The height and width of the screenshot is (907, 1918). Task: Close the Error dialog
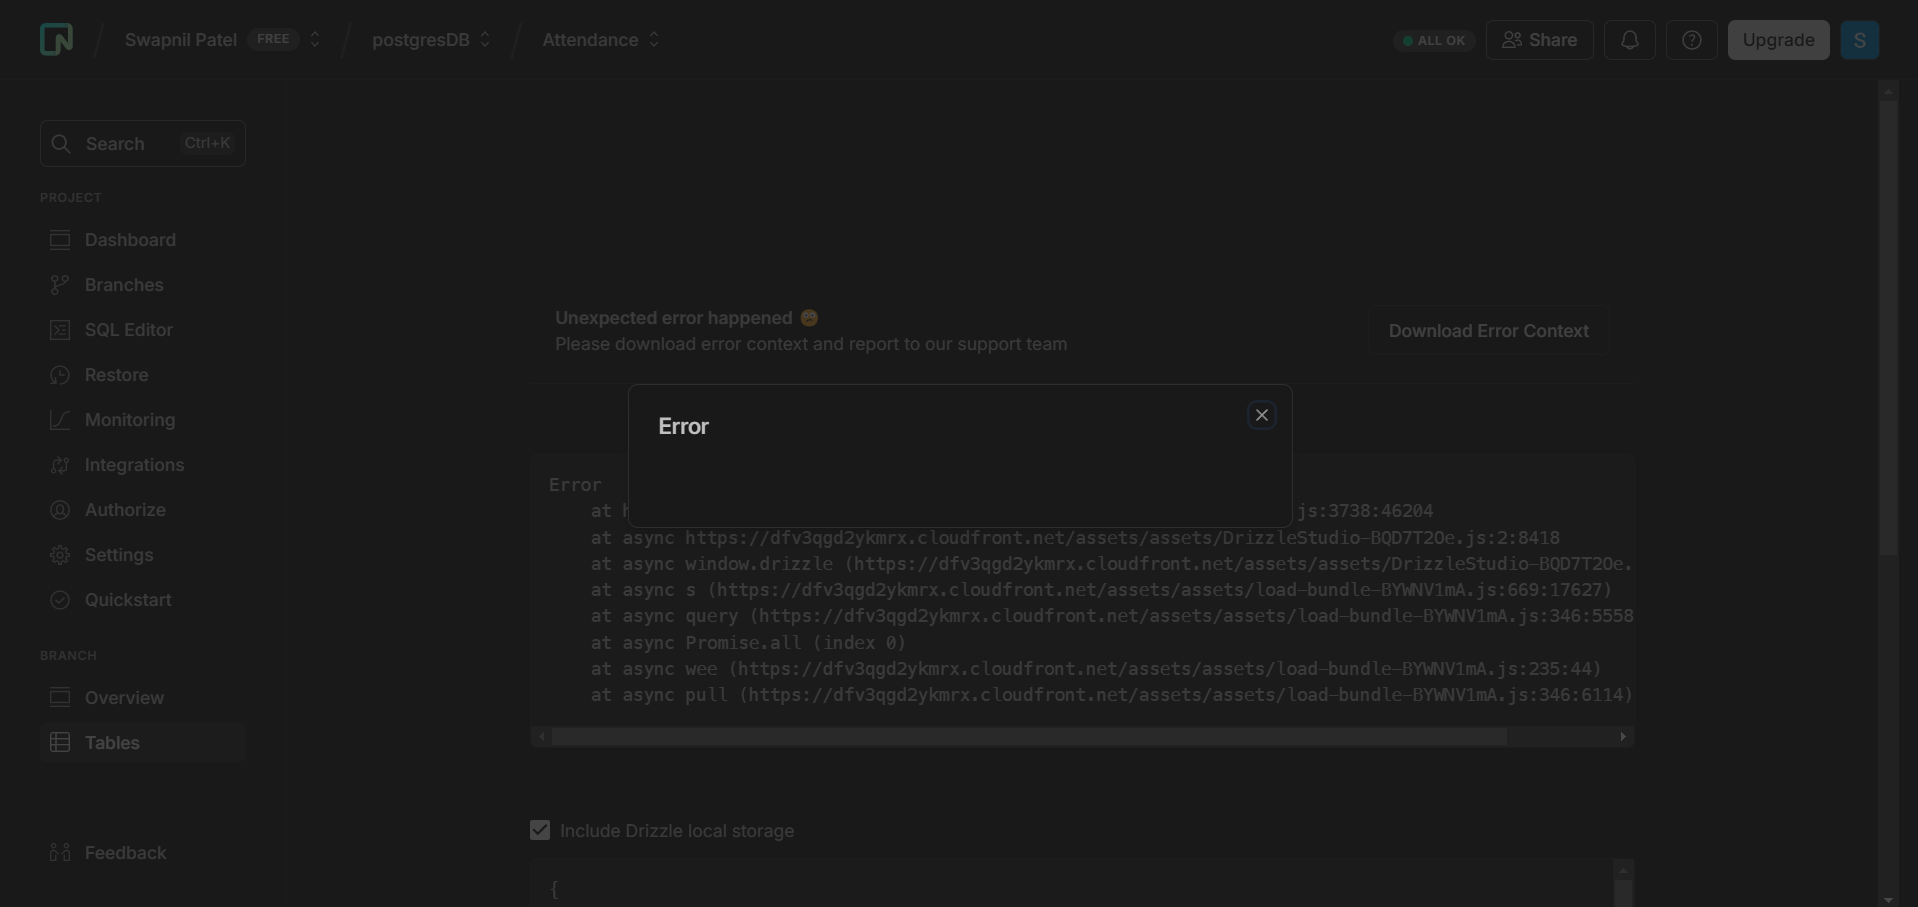point(1262,415)
